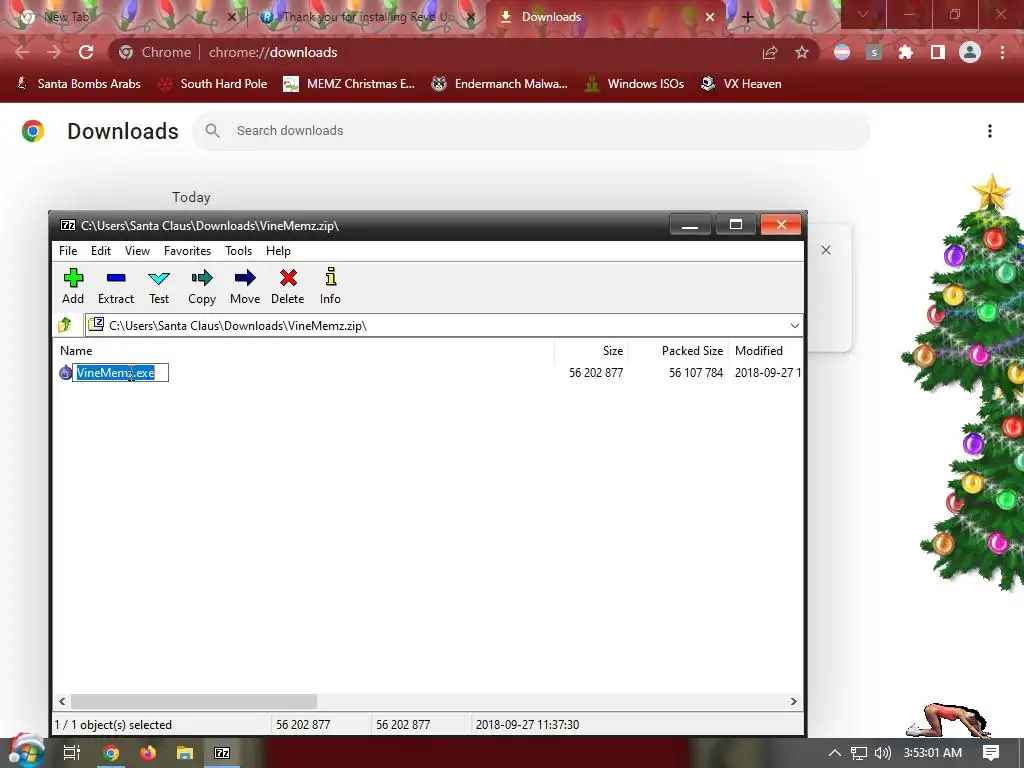The width and height of the screenshot is (1024, 768).
Task: Open Santa Bombs Arabs bookmark
Action: coord(78,84)
